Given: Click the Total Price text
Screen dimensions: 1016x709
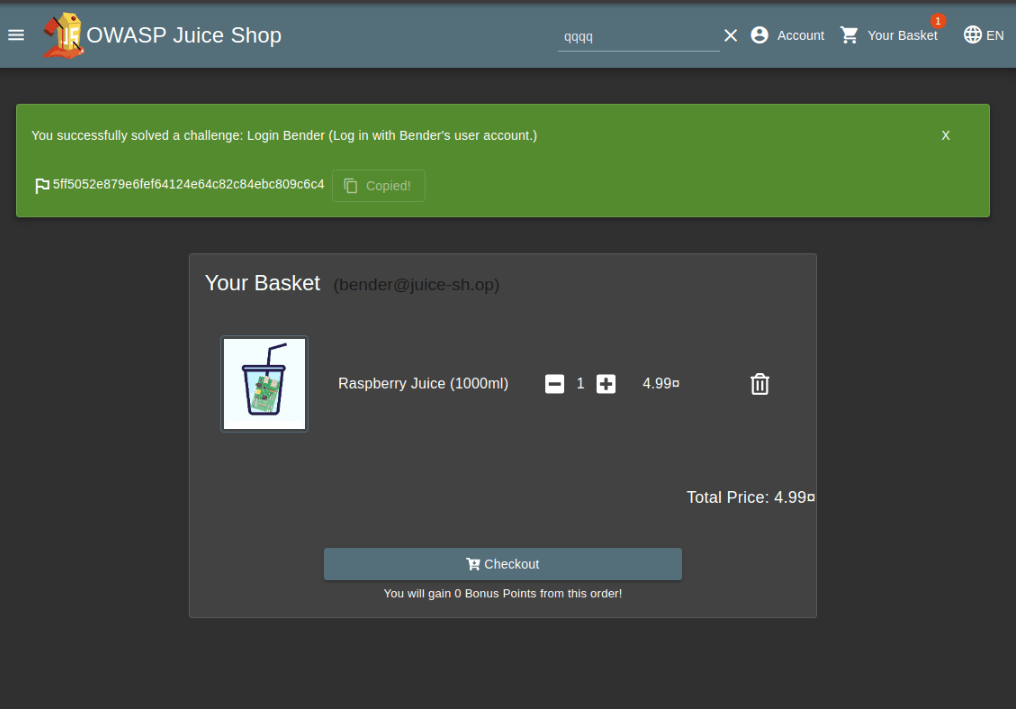Looking at the screenshot, I should (750, 497).
